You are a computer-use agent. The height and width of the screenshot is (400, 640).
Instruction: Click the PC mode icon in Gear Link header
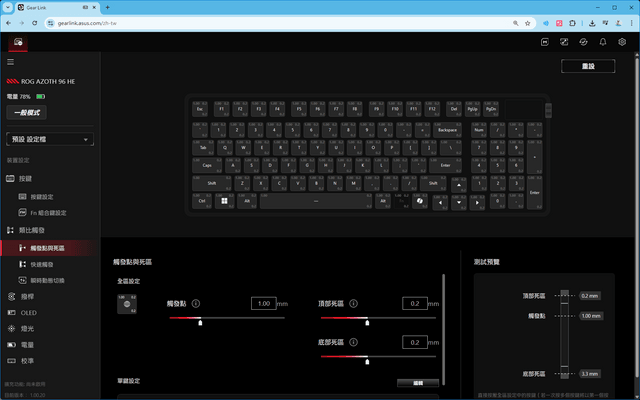[544, 42]
